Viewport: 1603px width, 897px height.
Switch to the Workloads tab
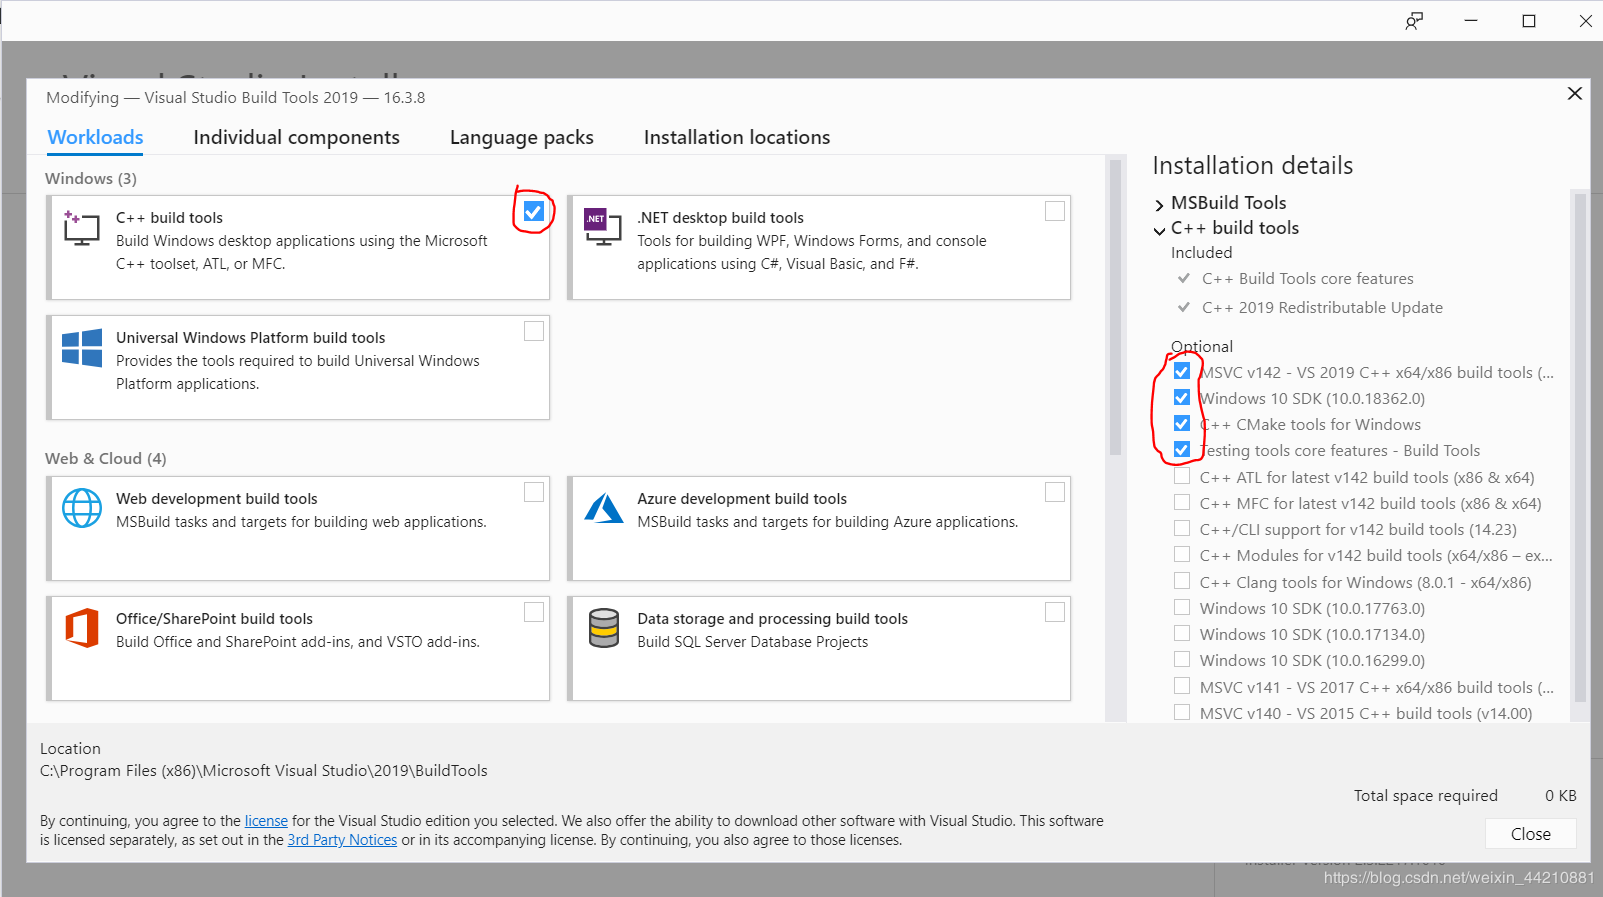pyautogui.click(x=96, y=138)
